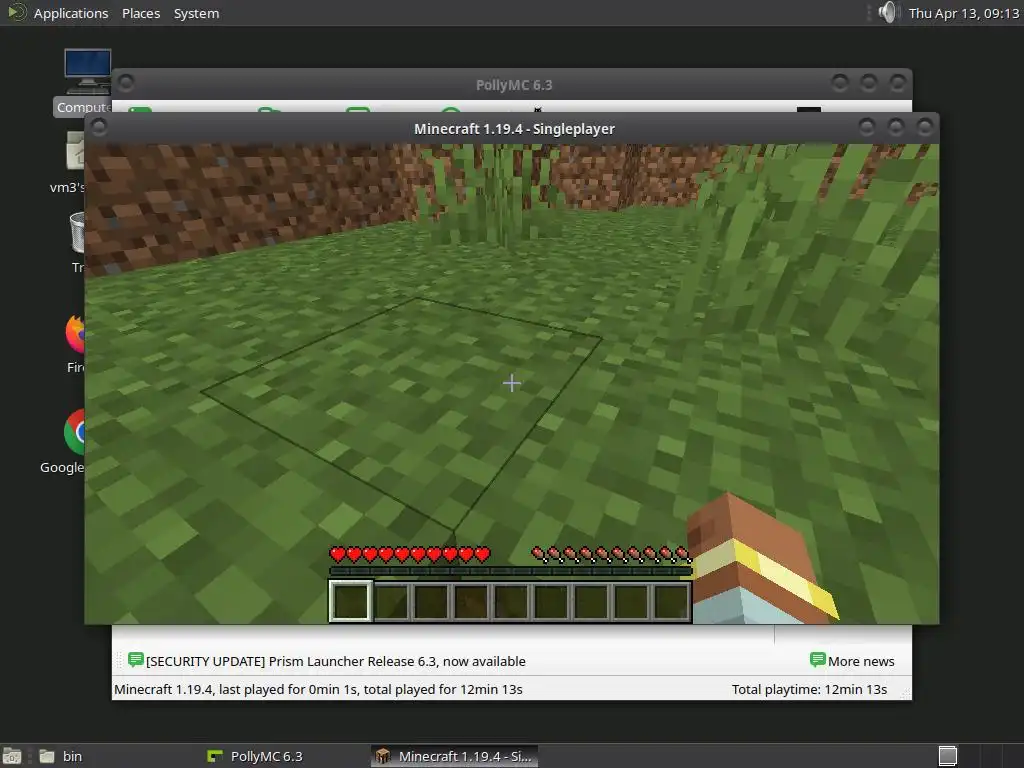
Task: Minimize the PollyMC 6.3 window
Action: [840, 83]
